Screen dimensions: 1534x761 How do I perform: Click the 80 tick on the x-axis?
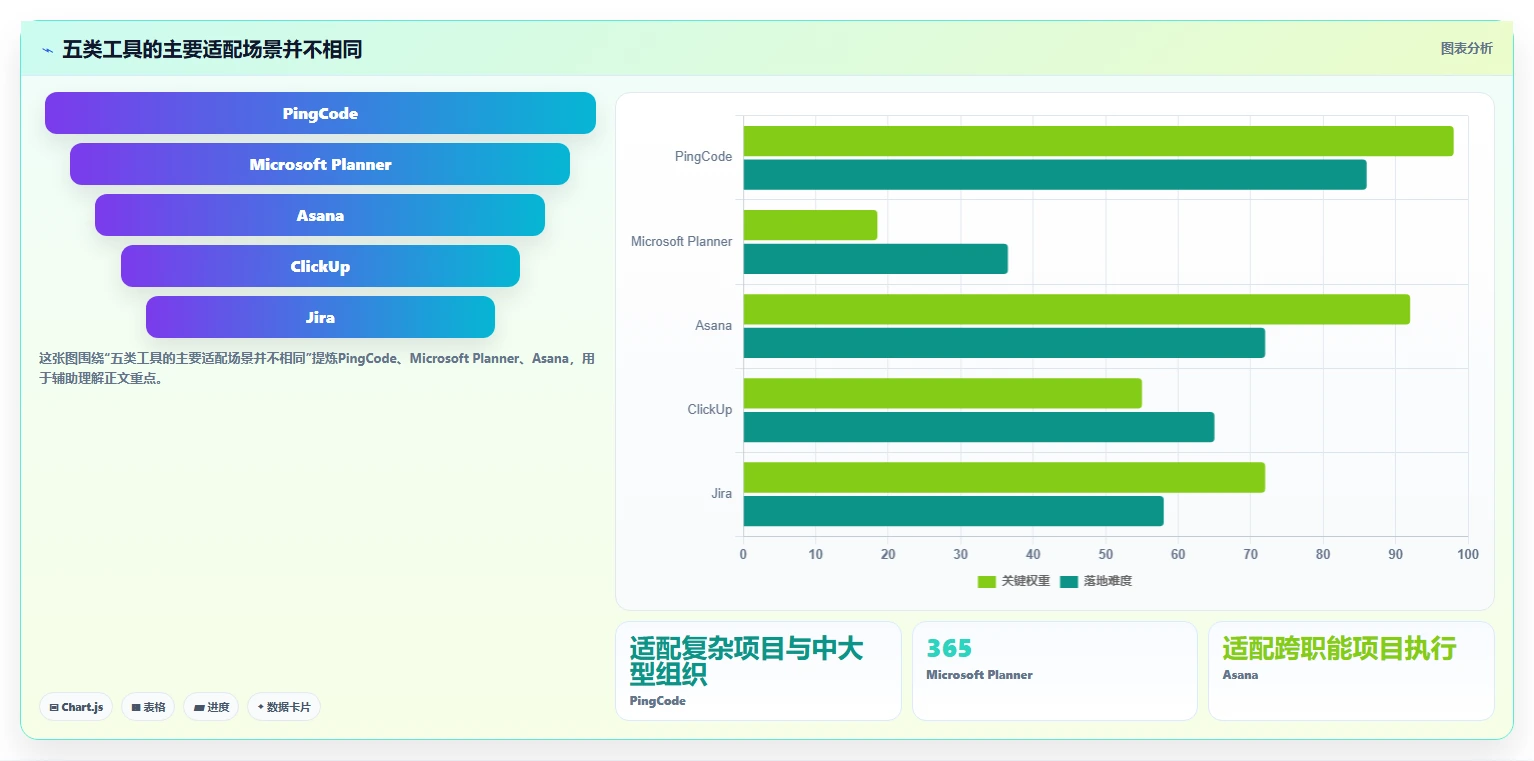[x=1323, y=554]
